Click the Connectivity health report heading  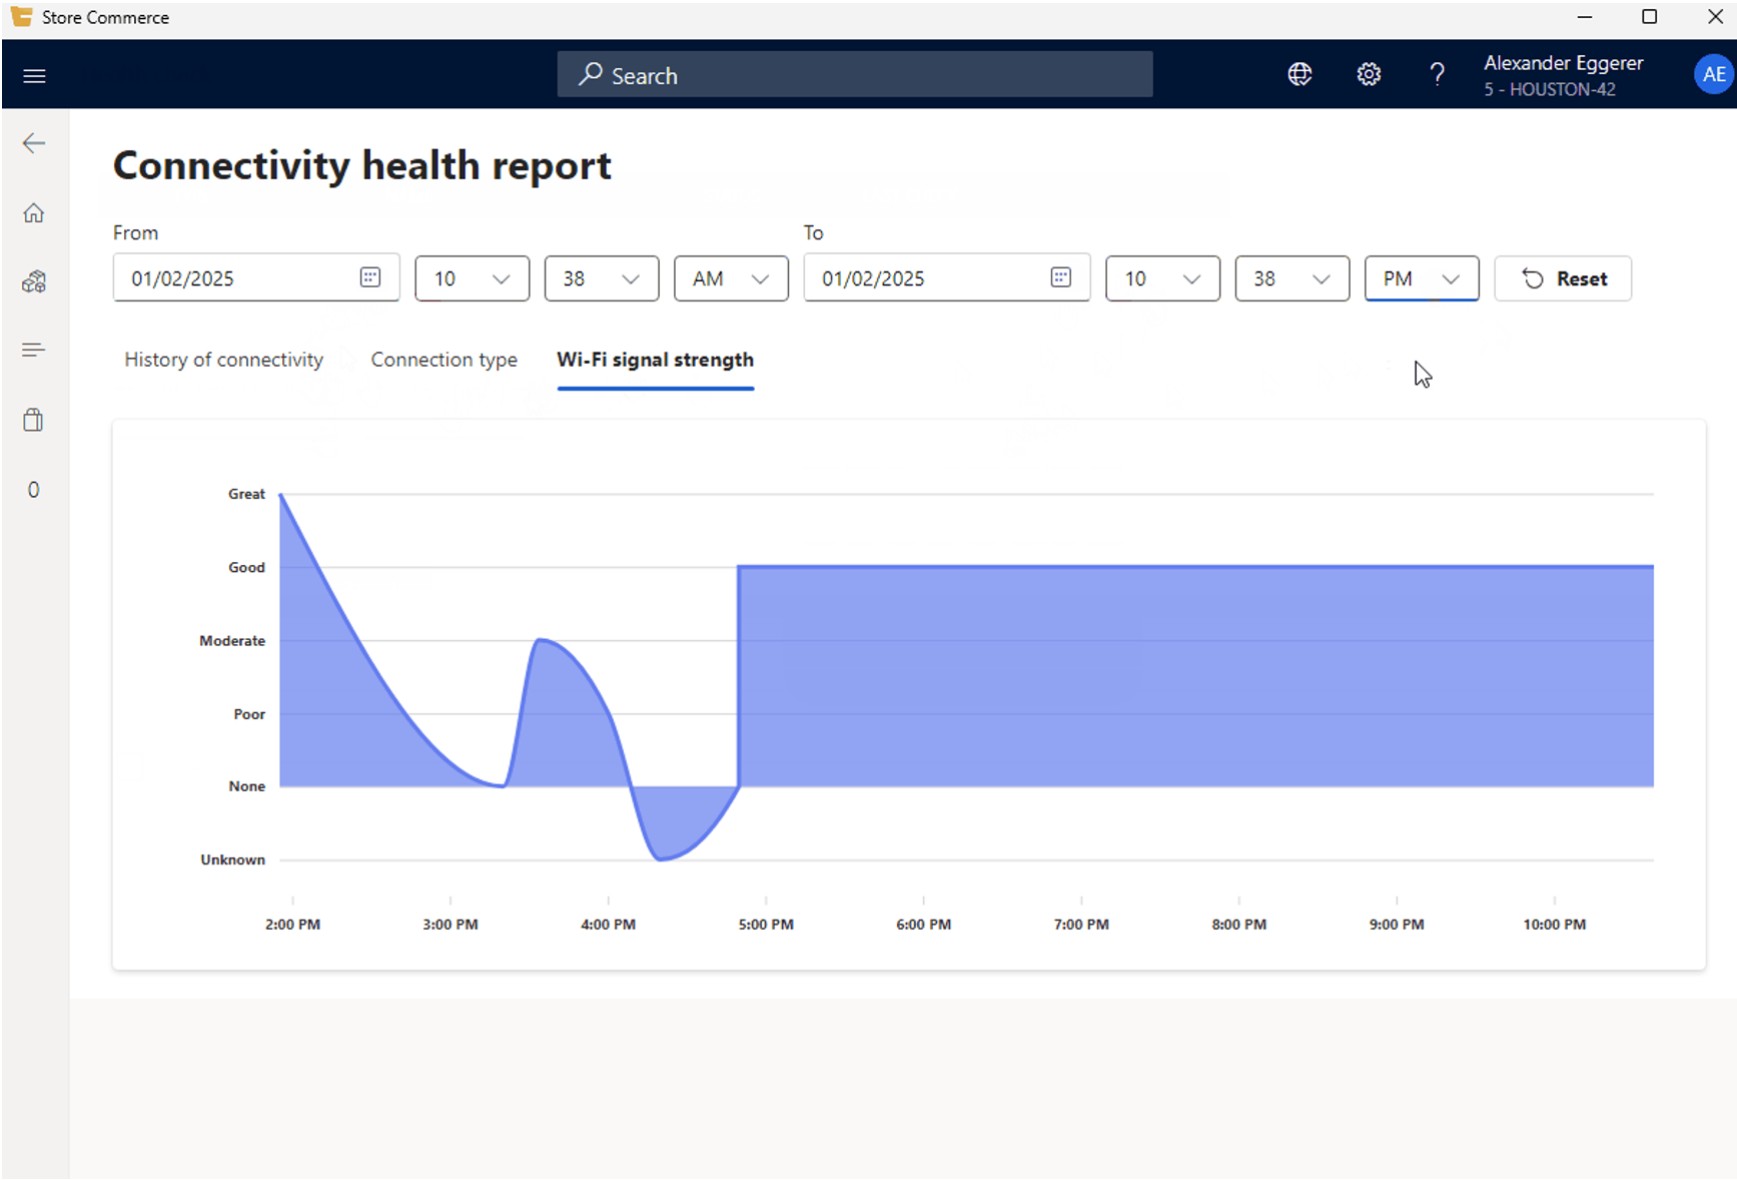[362, 166]
